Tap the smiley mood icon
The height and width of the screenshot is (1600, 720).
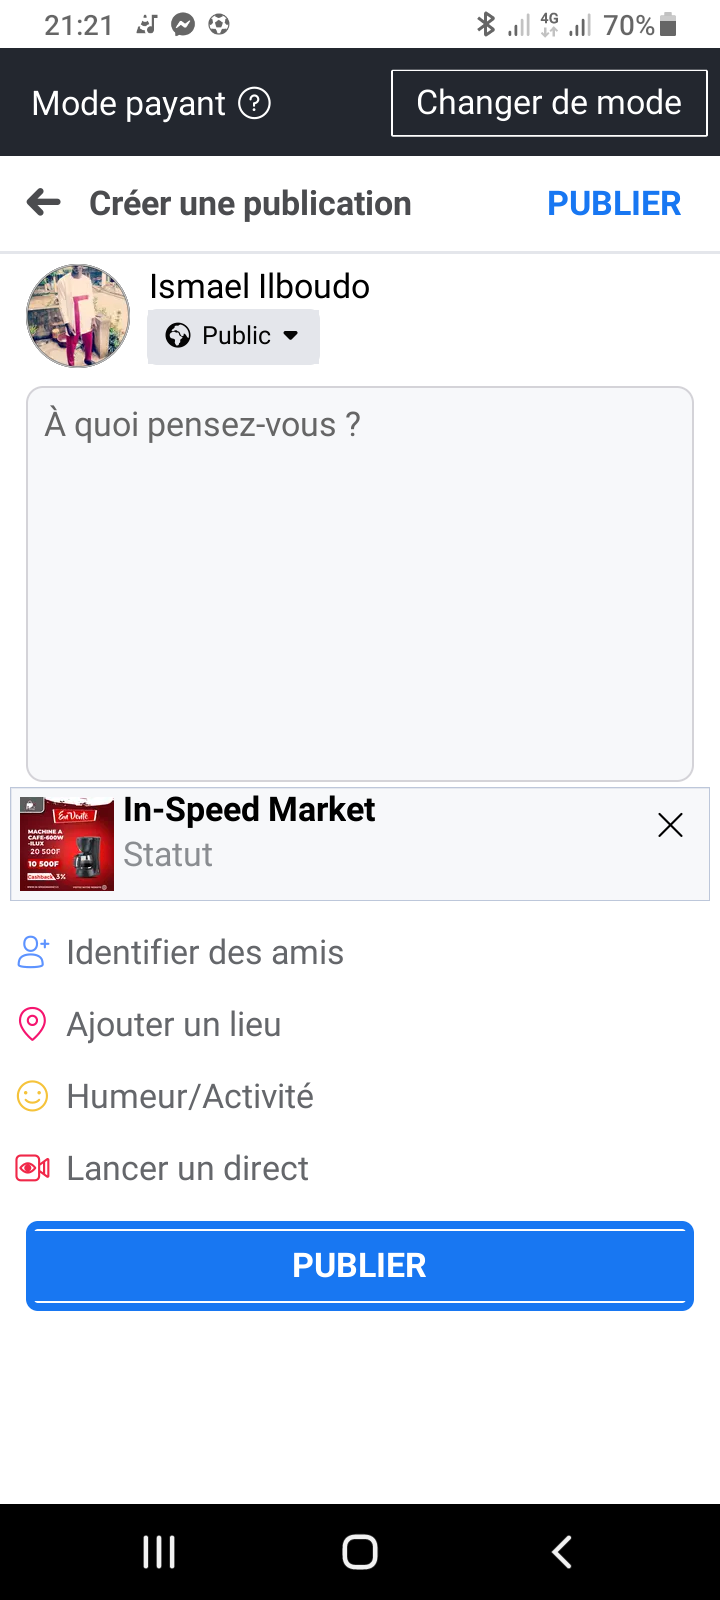[33, 1096]
